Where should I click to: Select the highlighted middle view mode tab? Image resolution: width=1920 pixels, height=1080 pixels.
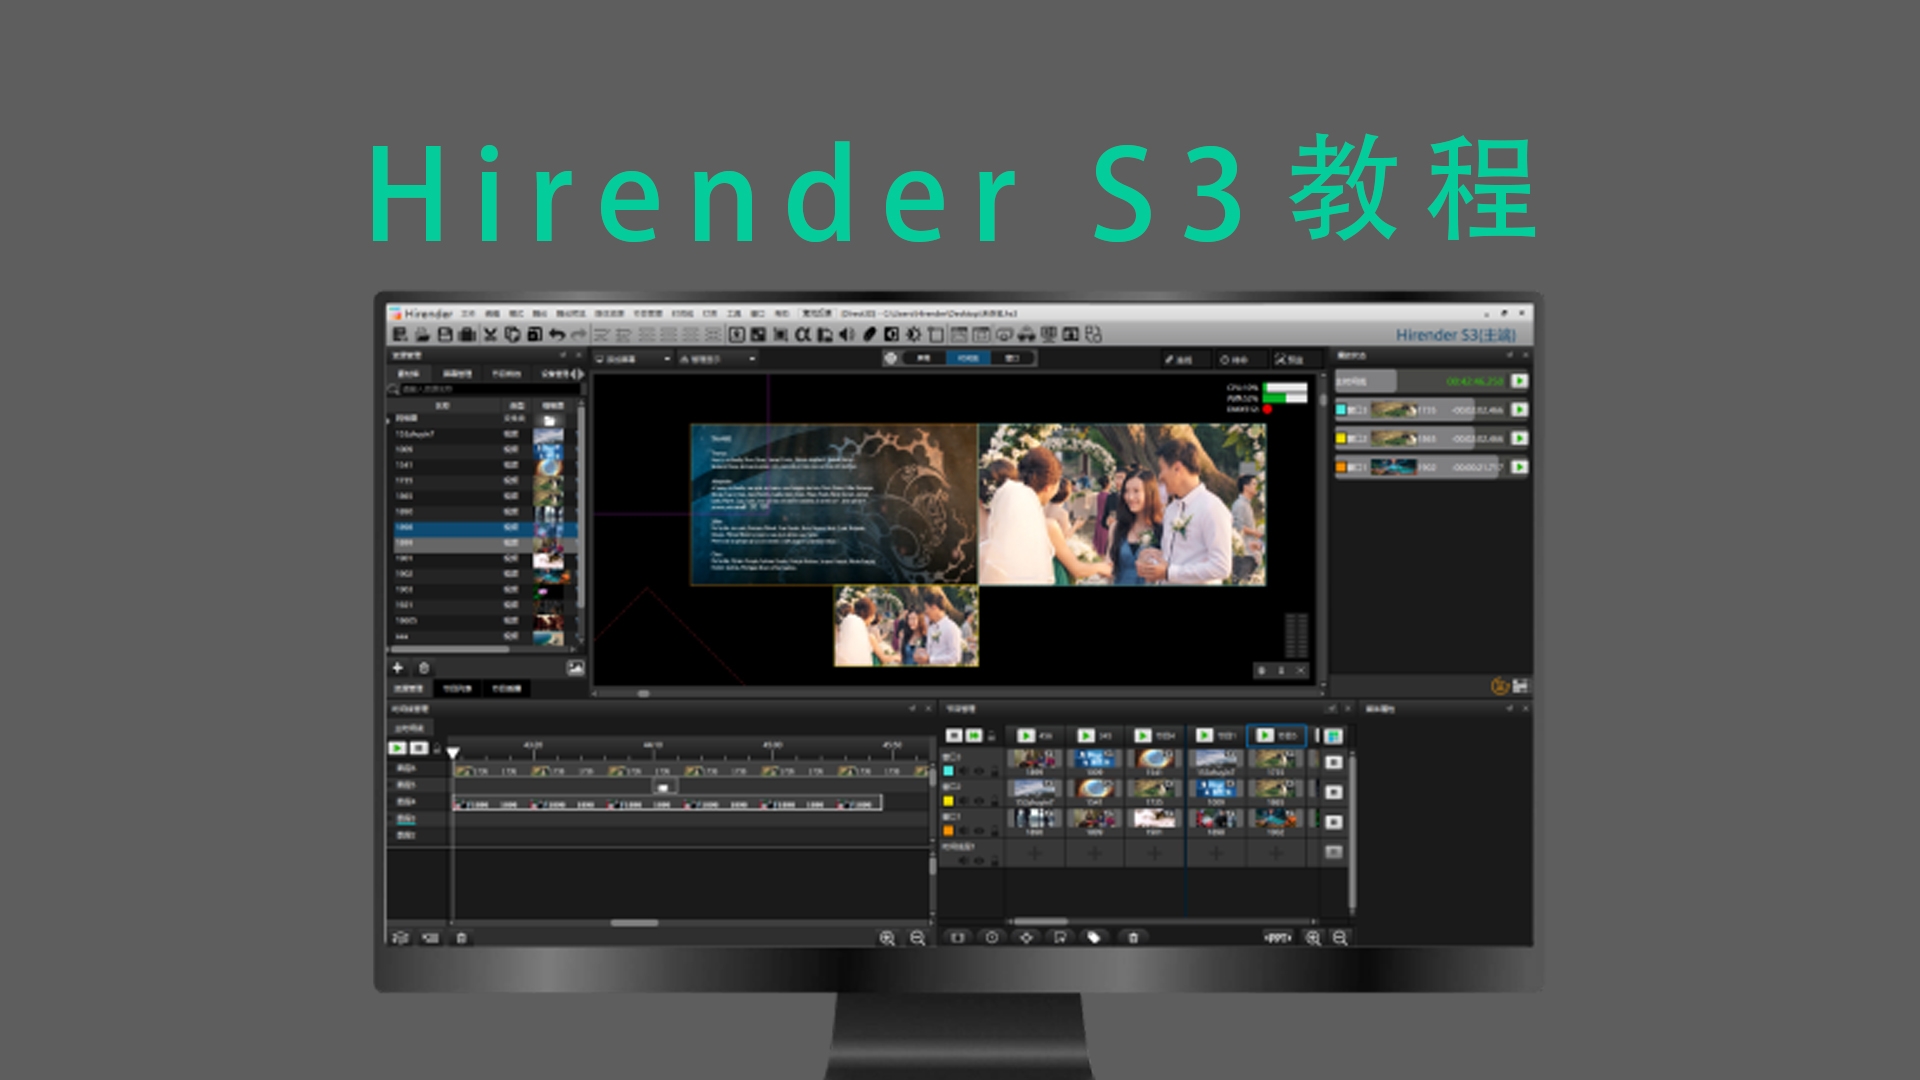[x=967, y=358]
